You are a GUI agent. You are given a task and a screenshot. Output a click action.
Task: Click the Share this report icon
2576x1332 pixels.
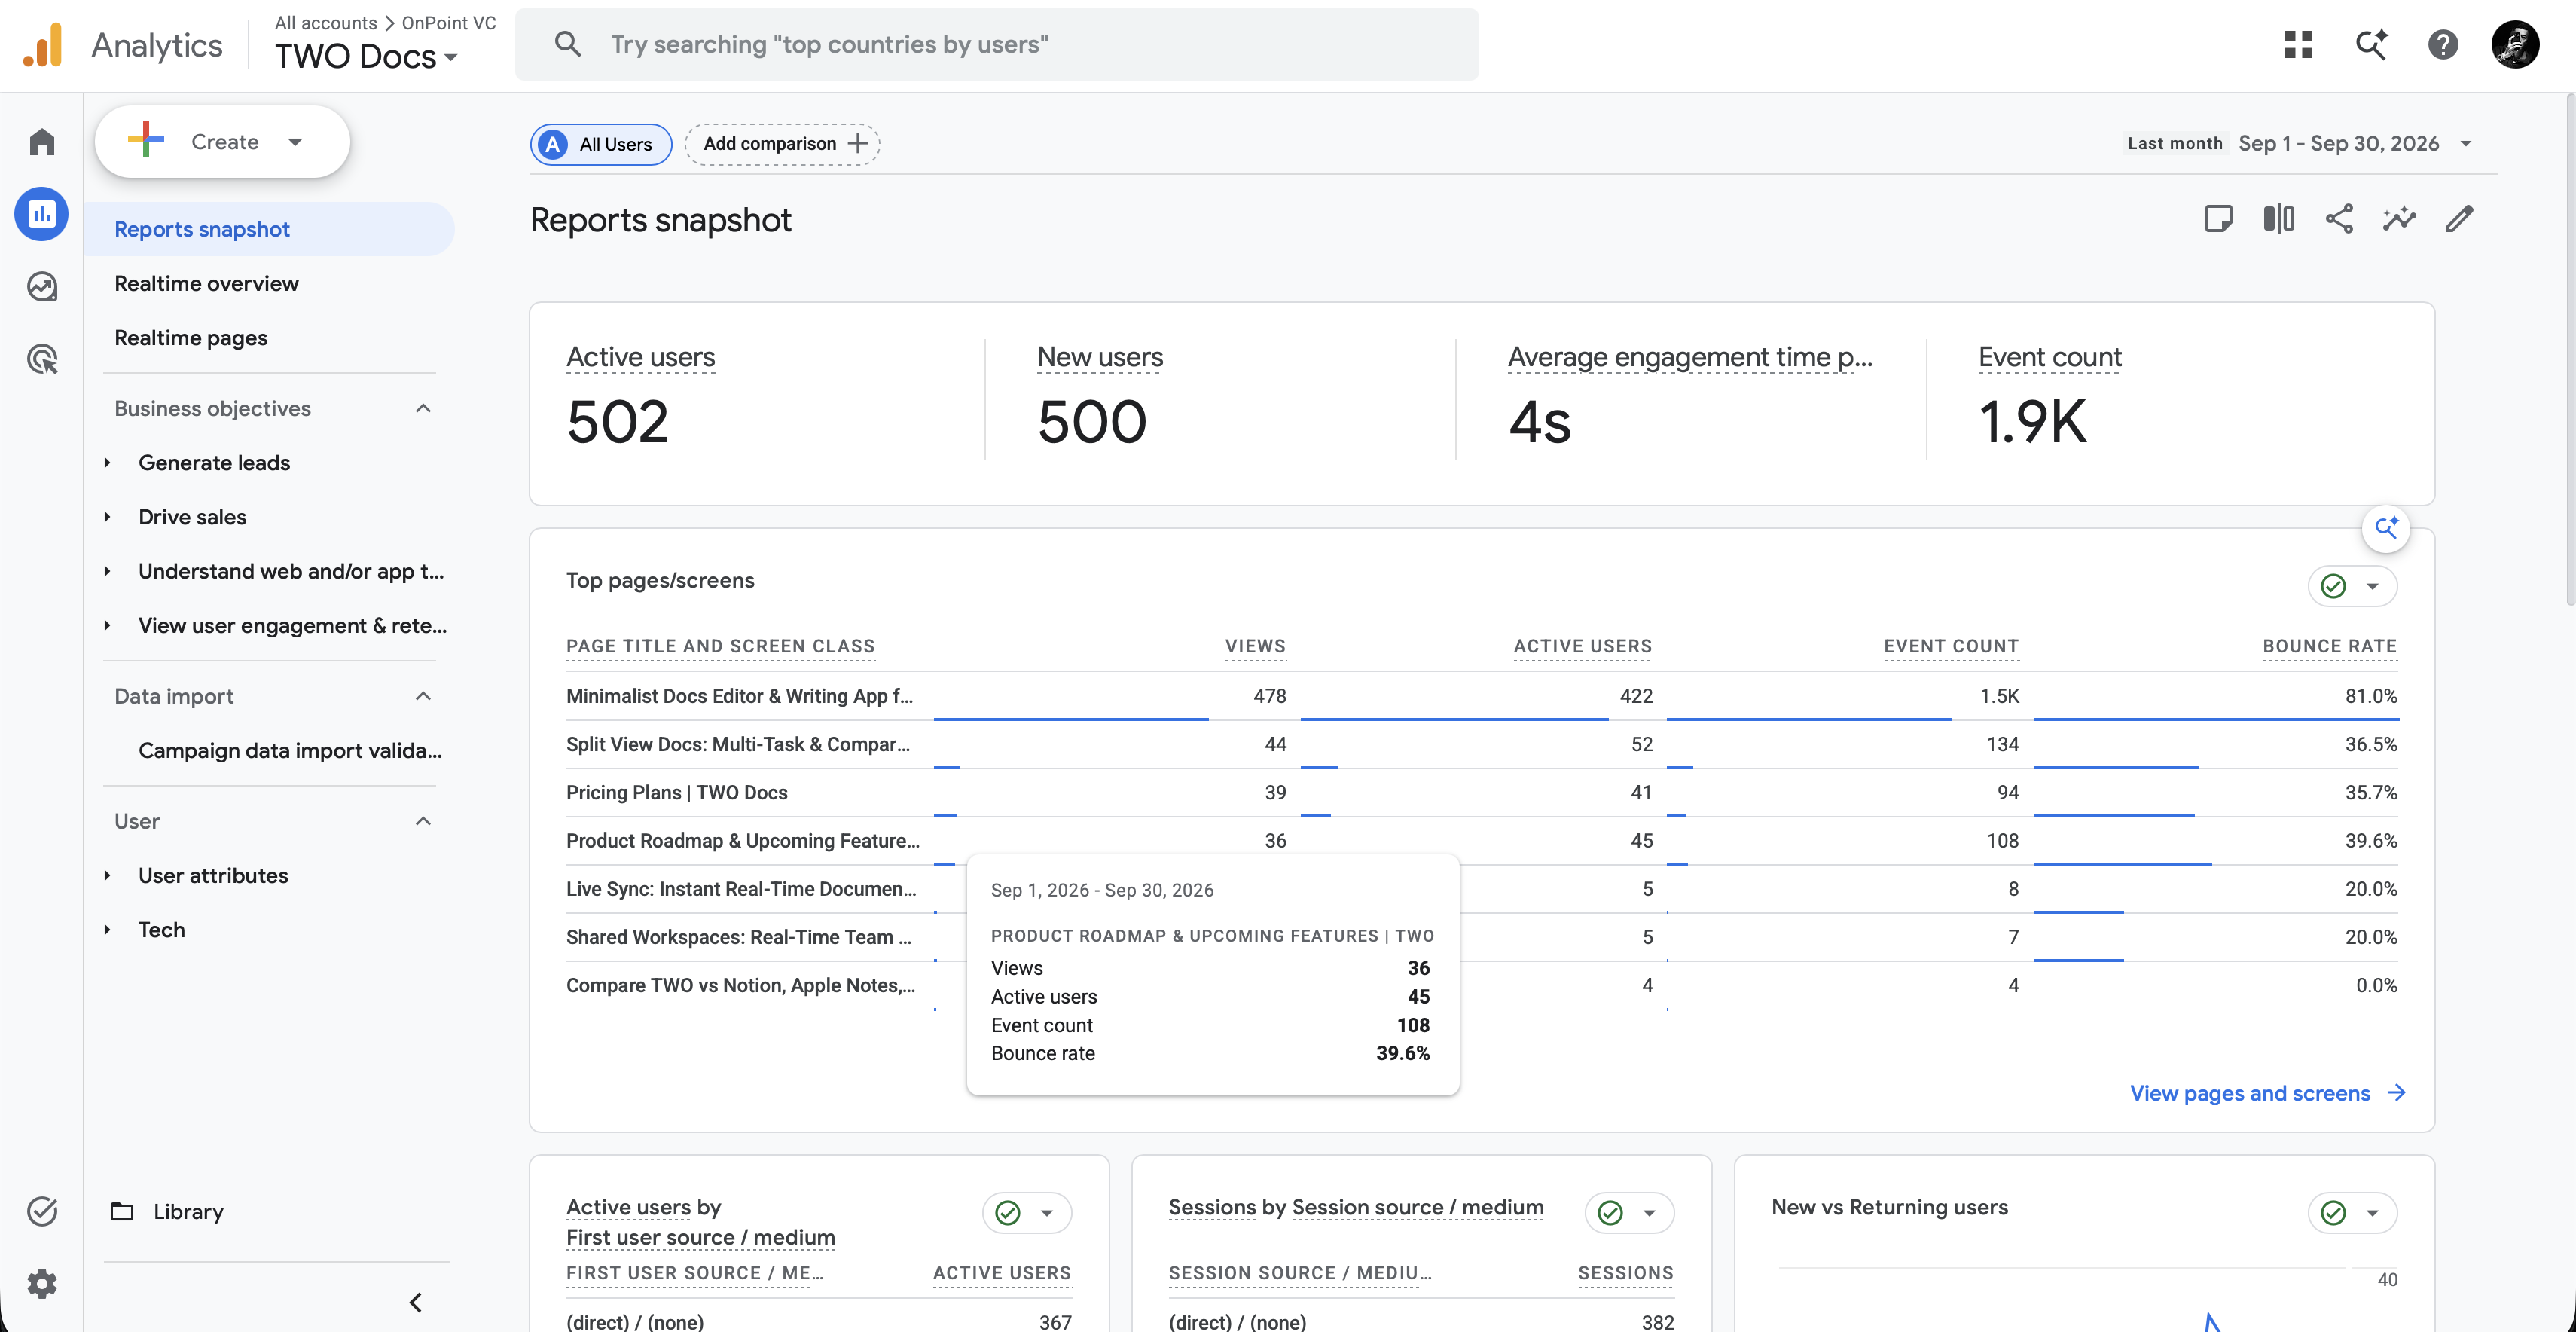coord(2339,219)
